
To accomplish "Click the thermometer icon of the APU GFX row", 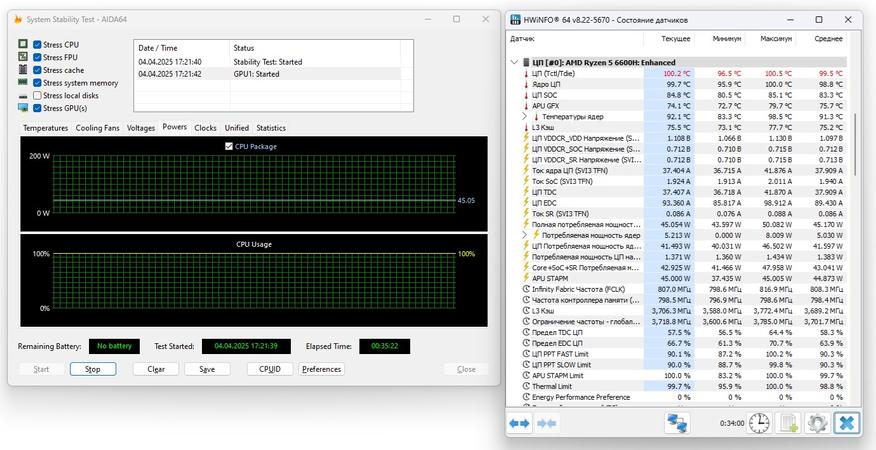I will [526, 106].
